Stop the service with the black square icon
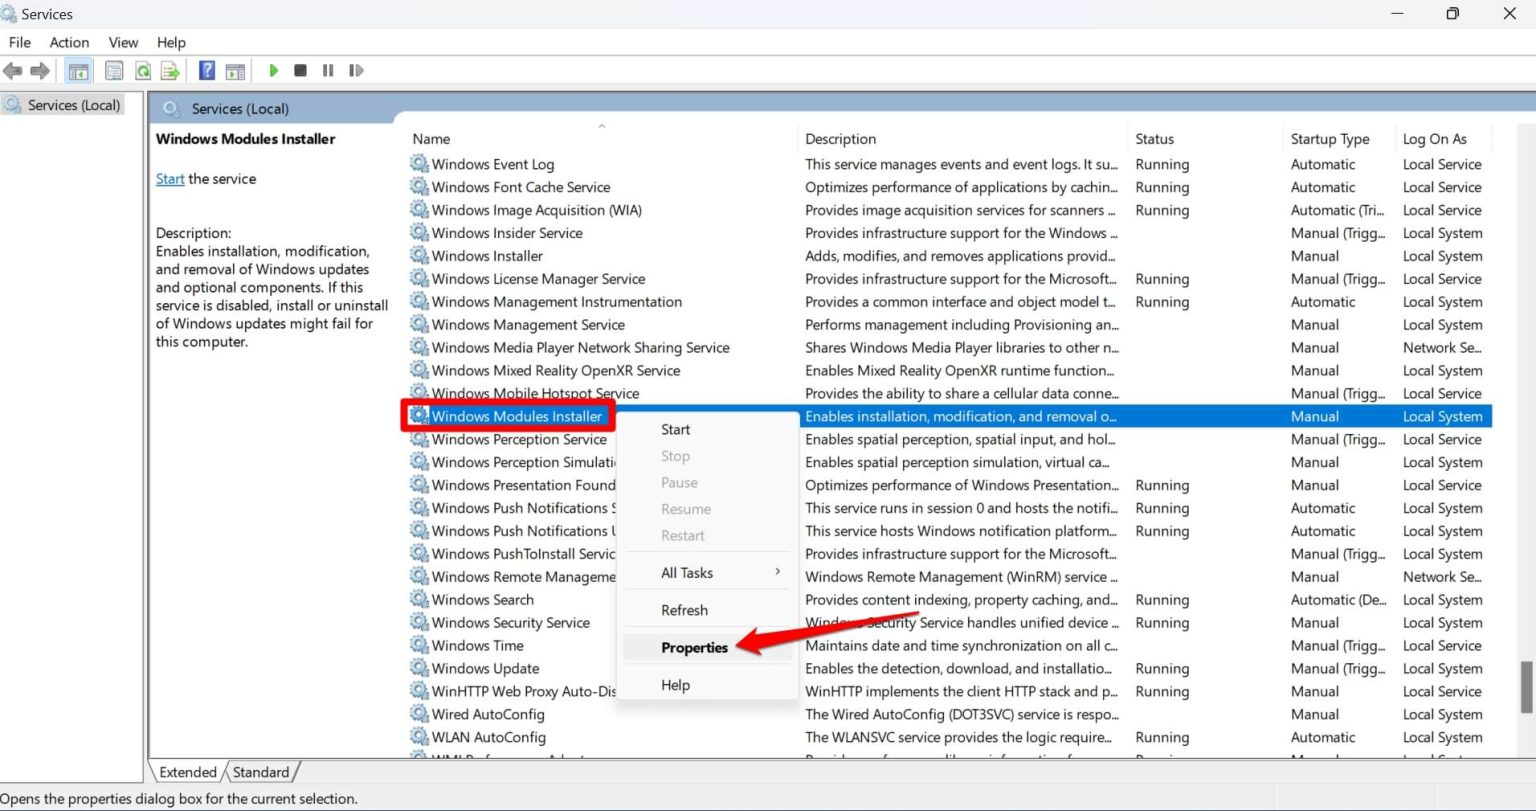1536x811 pixels. (300, 70)
